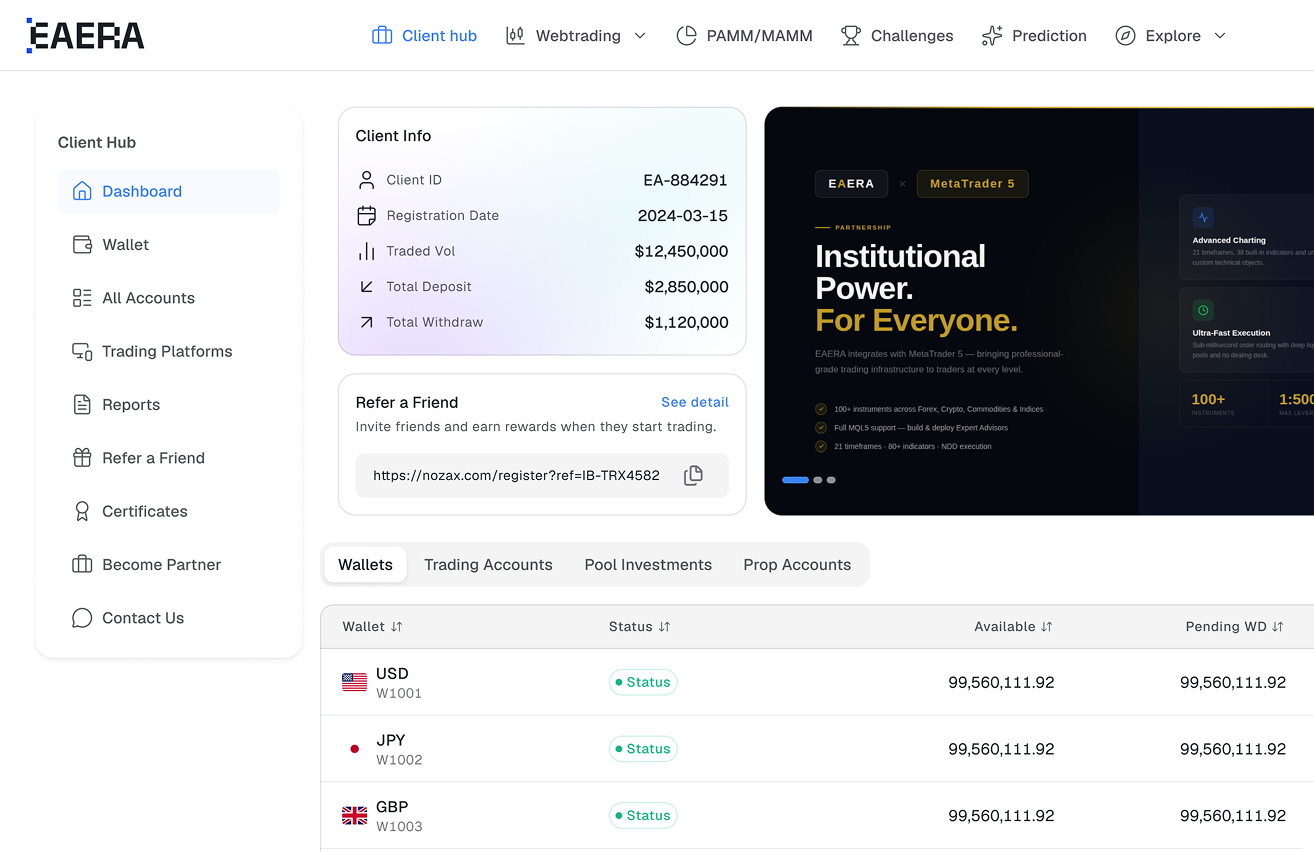Open All Accounts in the sidebar
Image resolution: width=1314 pixels, height=852 pixels.
tap(169, 298)
